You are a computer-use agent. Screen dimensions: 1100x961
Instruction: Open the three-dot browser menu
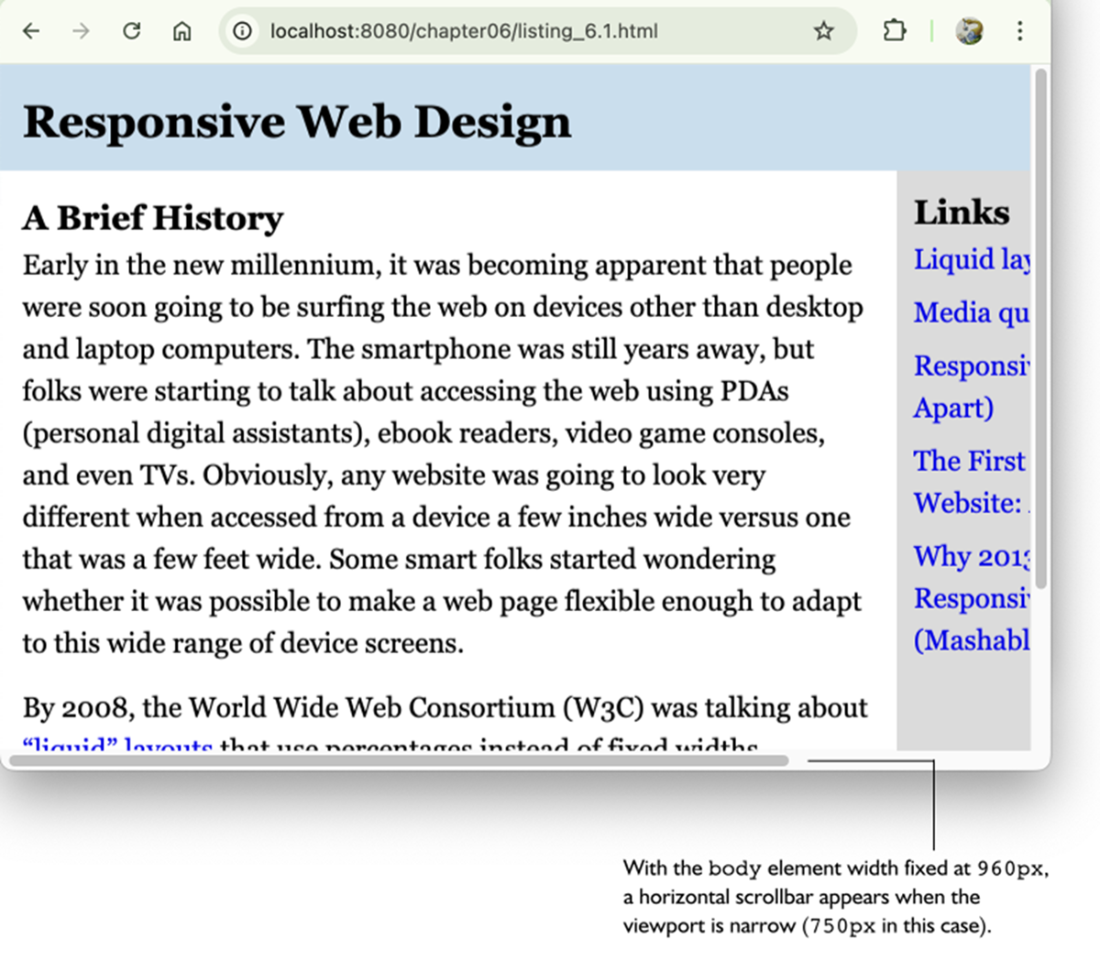[1019, 31]
